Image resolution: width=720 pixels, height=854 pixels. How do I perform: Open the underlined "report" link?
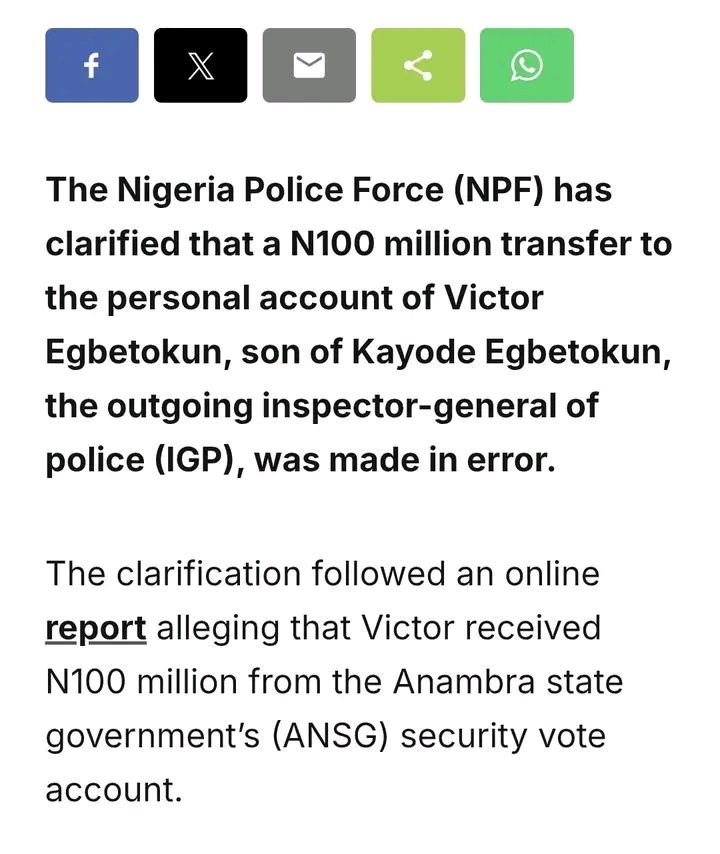[x=96, y=628]
